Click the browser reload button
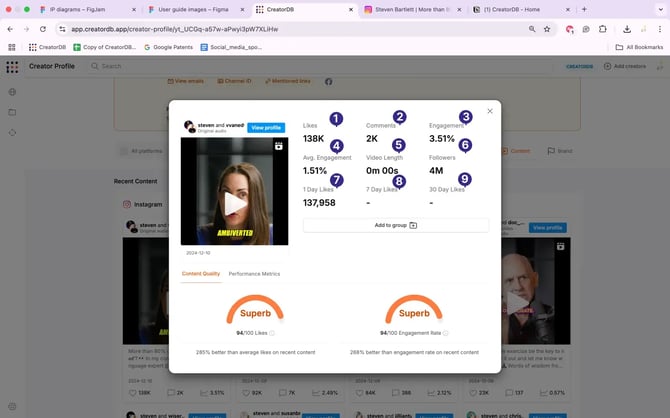This screenshot has width=670, height=418. [43, 29]
